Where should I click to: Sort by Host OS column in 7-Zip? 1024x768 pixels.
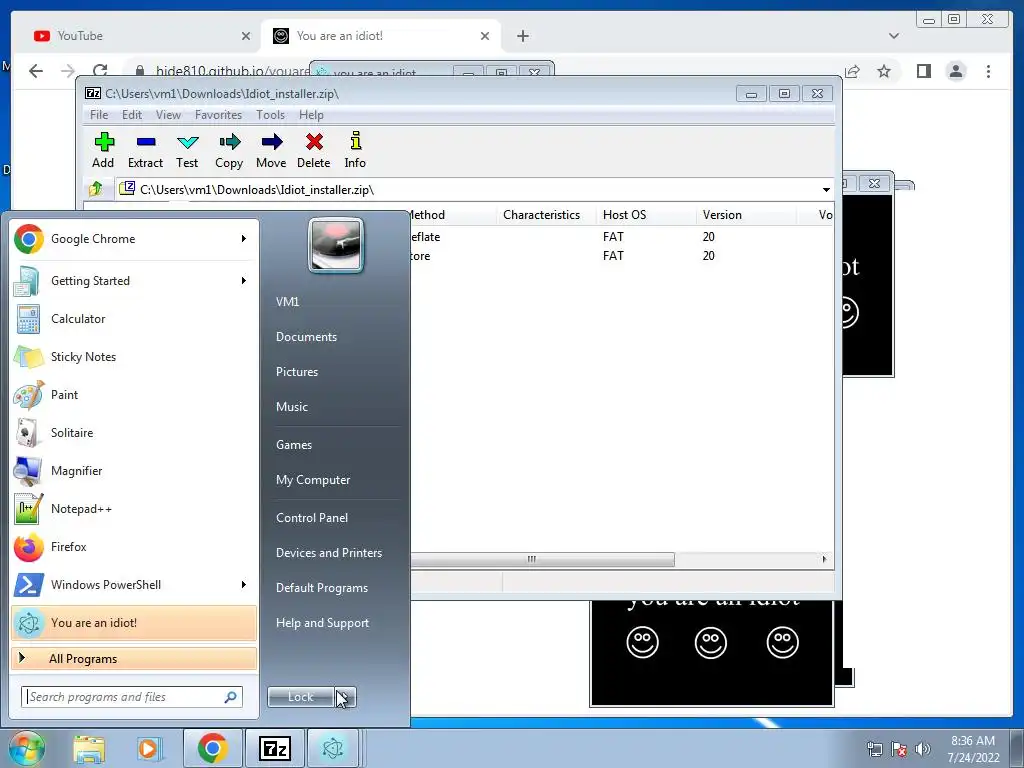pos(624,215)
